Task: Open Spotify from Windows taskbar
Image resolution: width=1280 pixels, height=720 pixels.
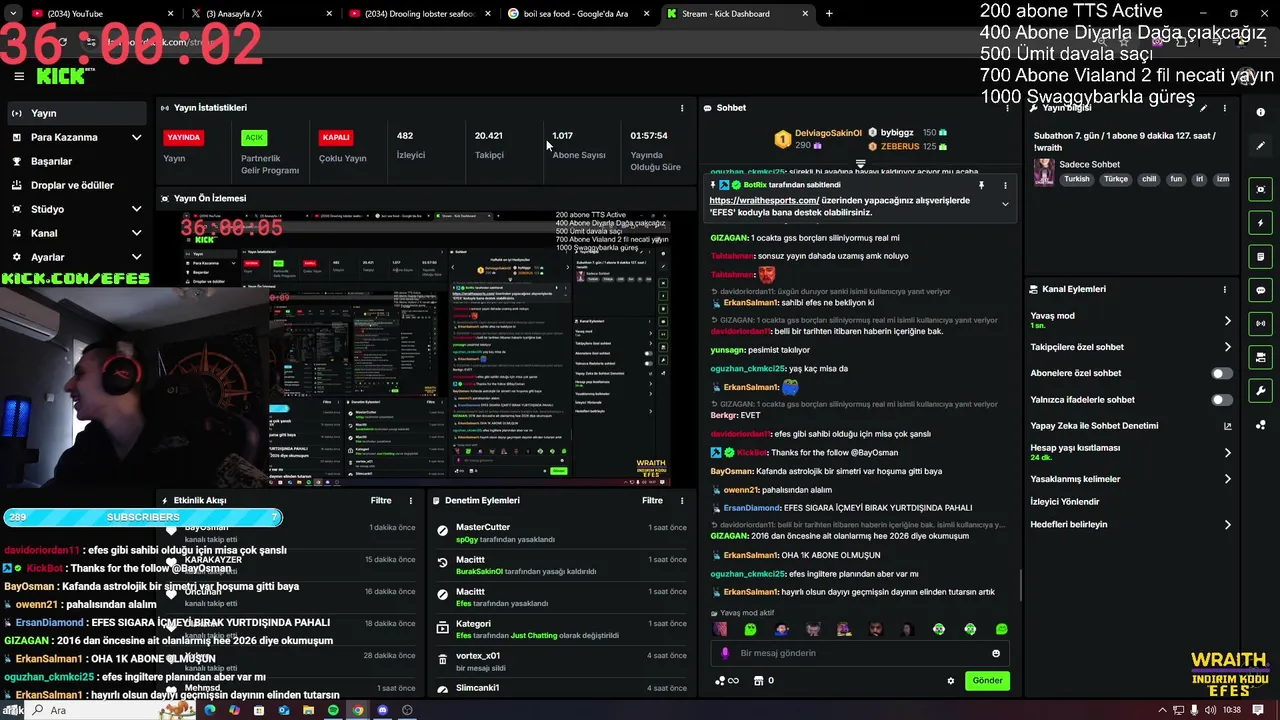Action: [333, 710]
